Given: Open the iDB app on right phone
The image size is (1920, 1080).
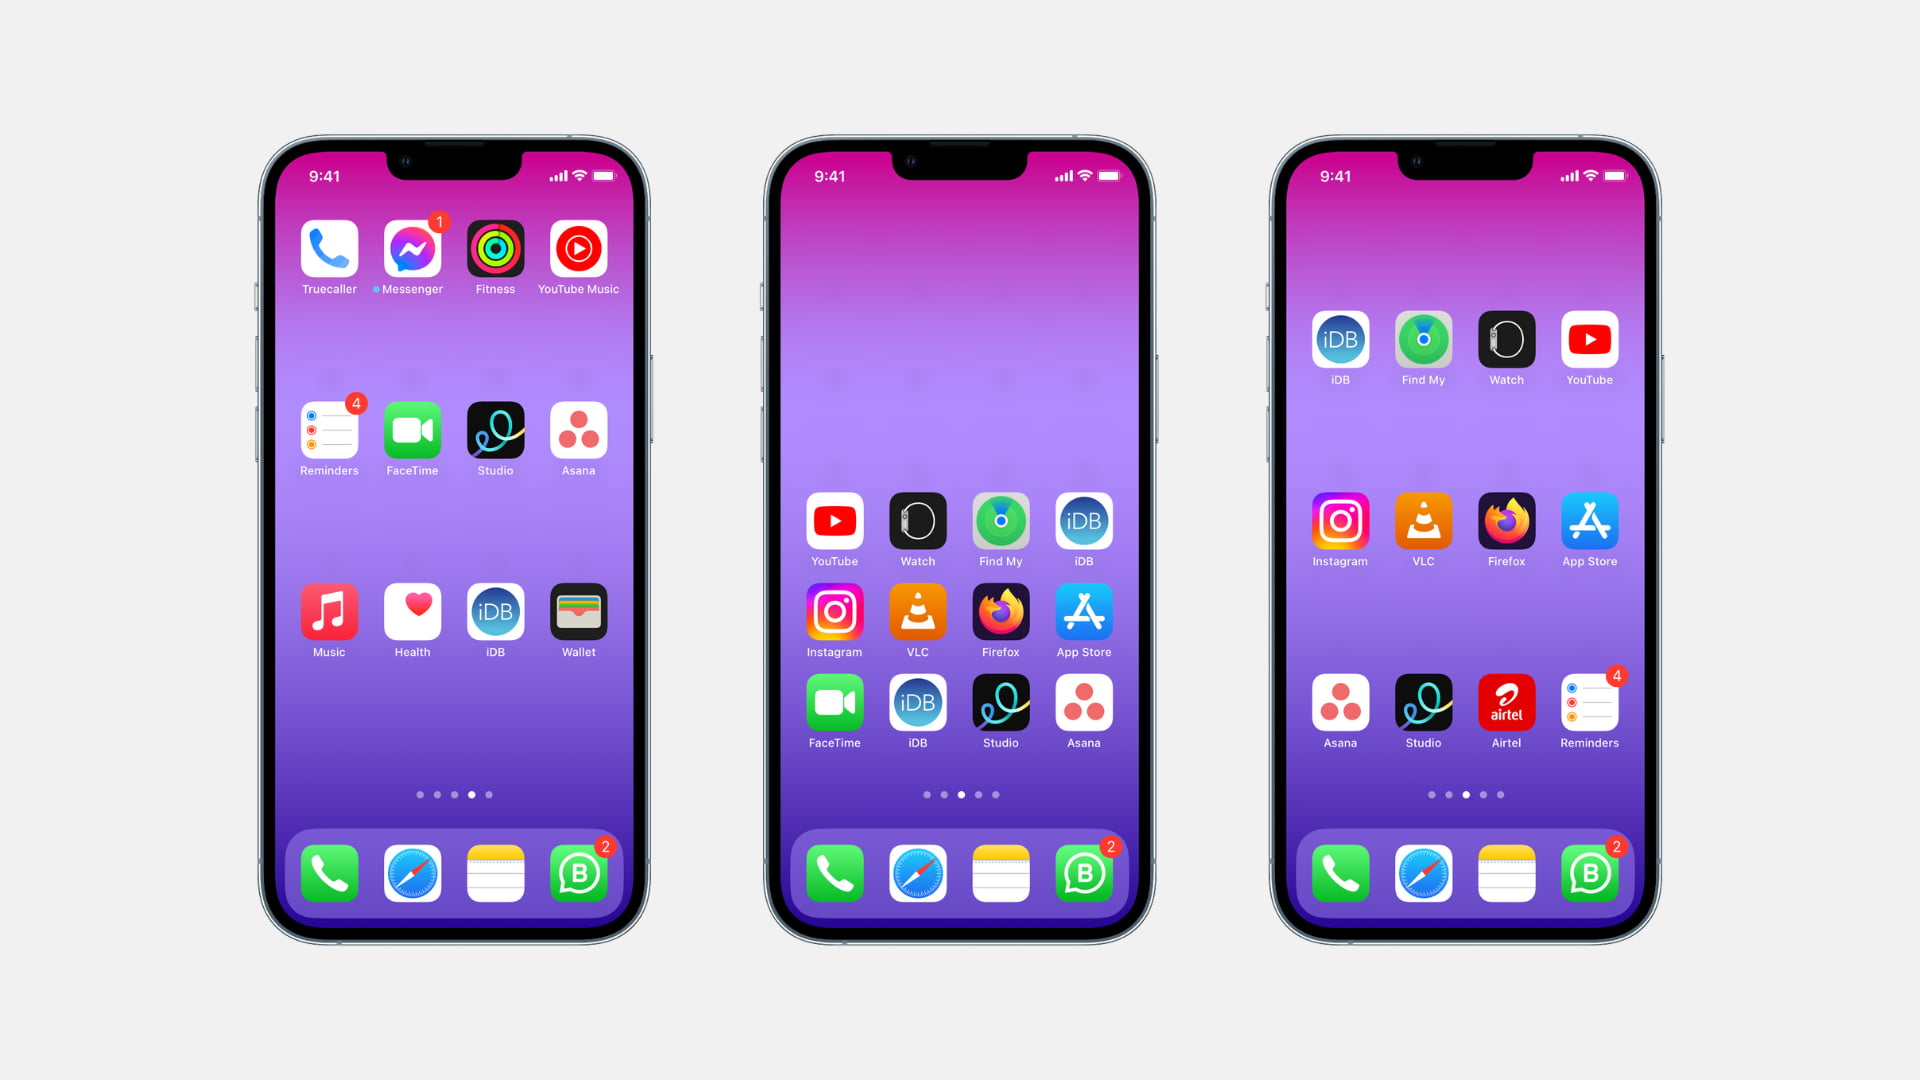Looking at the screenshot, I should (x=1338, y=340).
